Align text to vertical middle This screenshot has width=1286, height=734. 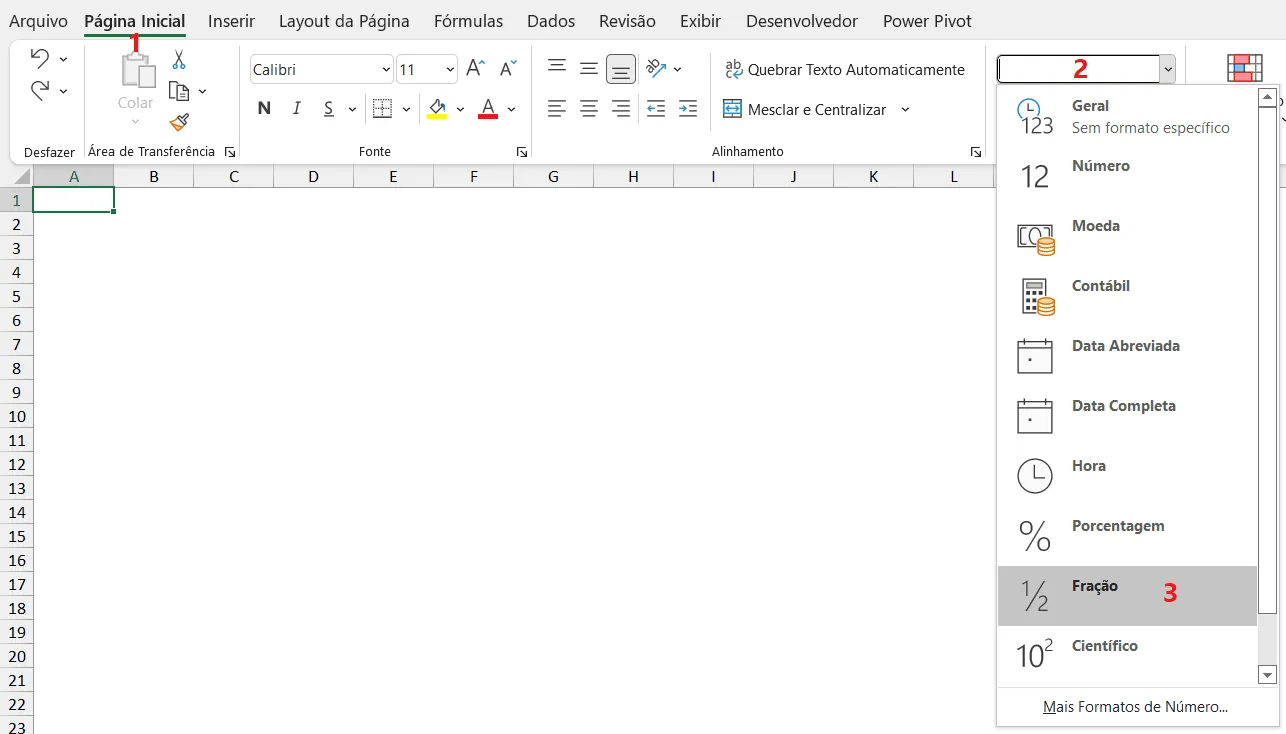[589, 69]
